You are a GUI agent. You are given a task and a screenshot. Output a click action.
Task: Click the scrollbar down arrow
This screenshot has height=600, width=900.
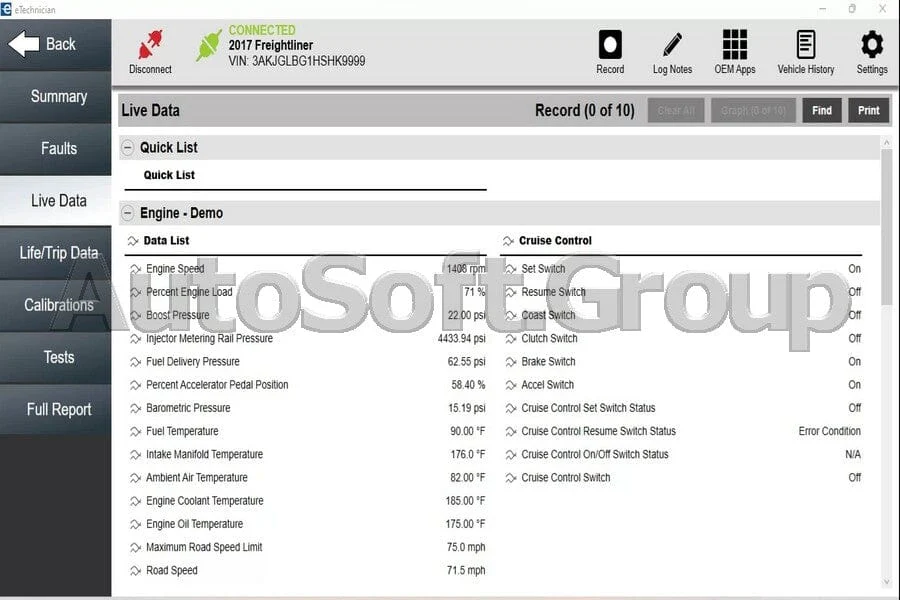tap(887, 582)
